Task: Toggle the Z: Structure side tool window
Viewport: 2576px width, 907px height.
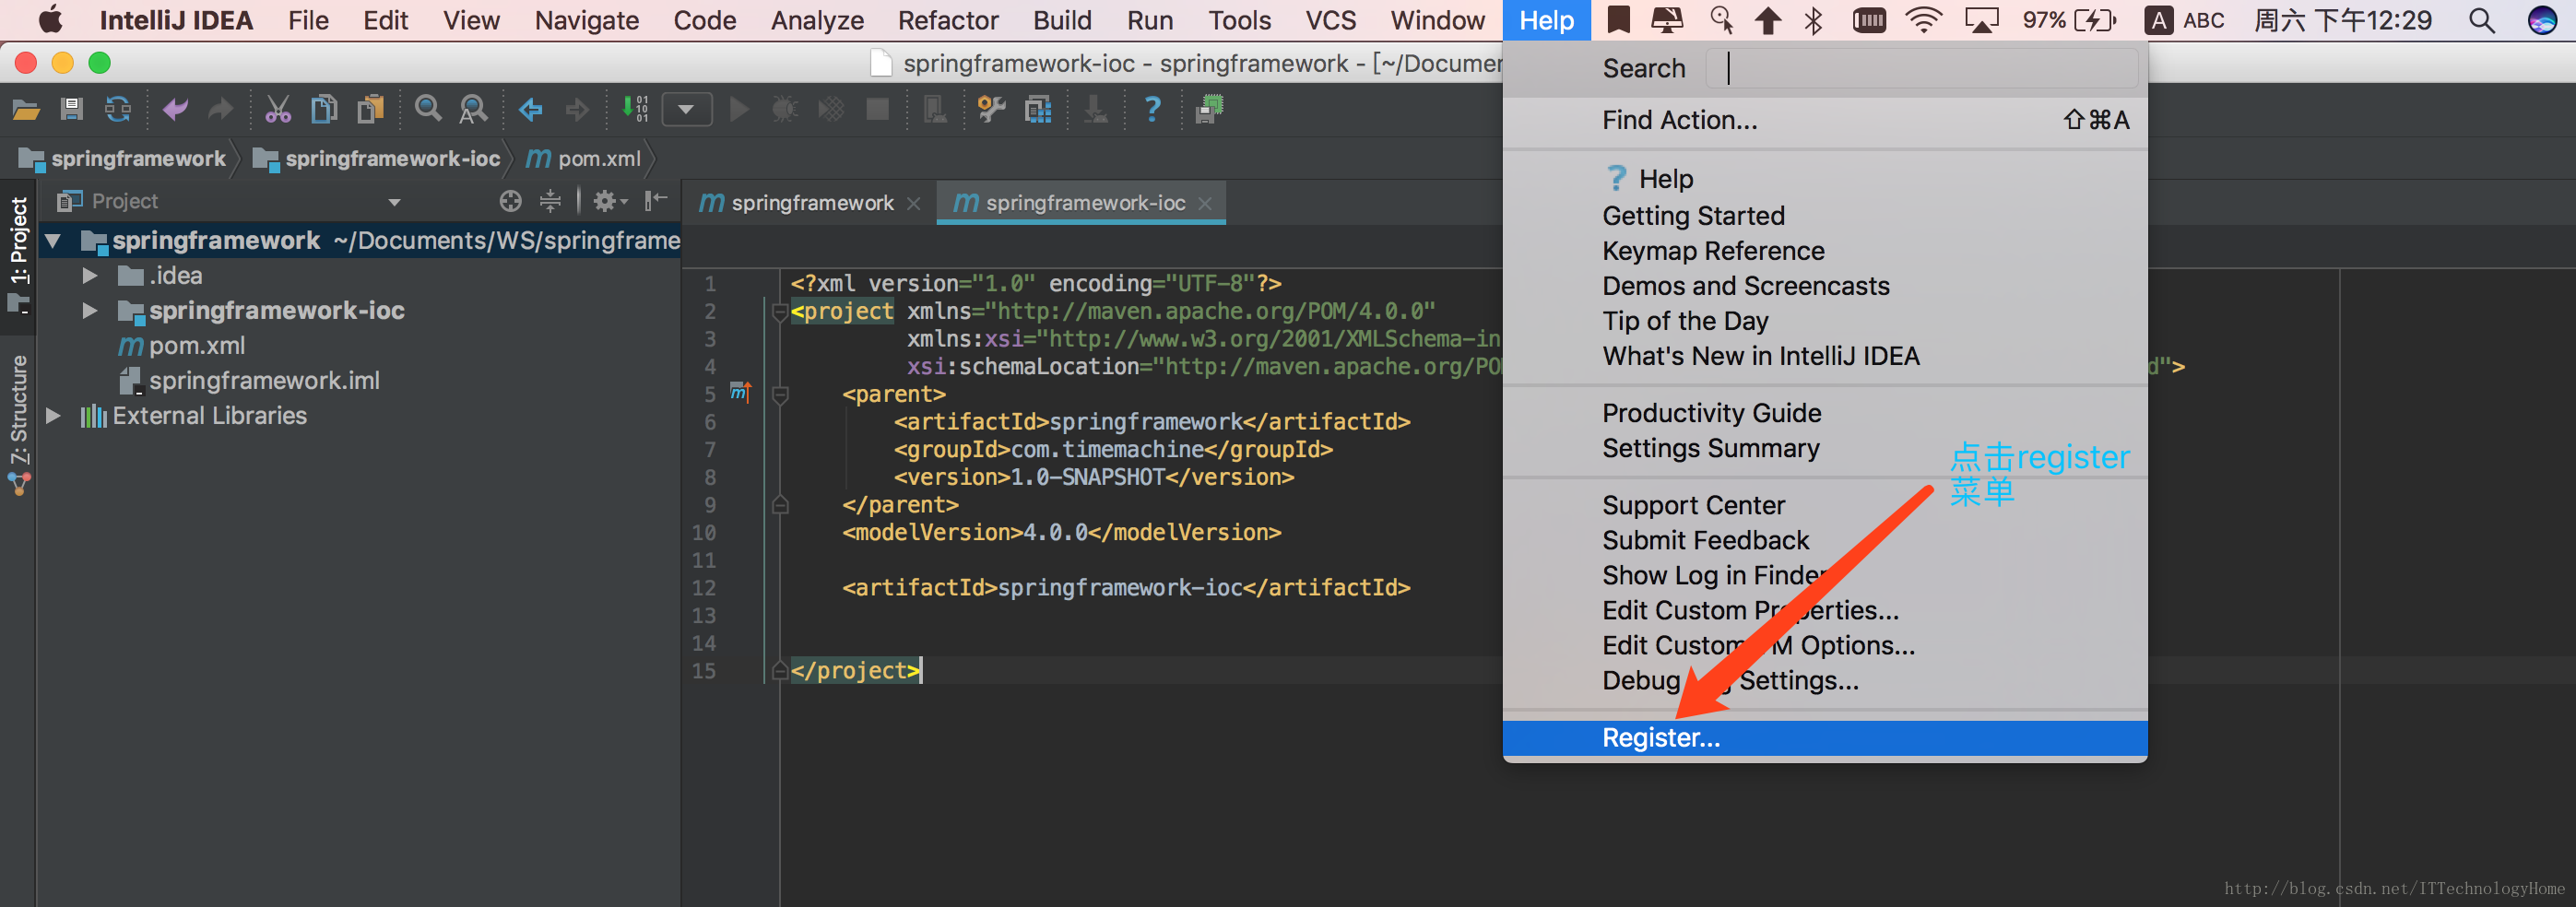Action: coord(18,424)
